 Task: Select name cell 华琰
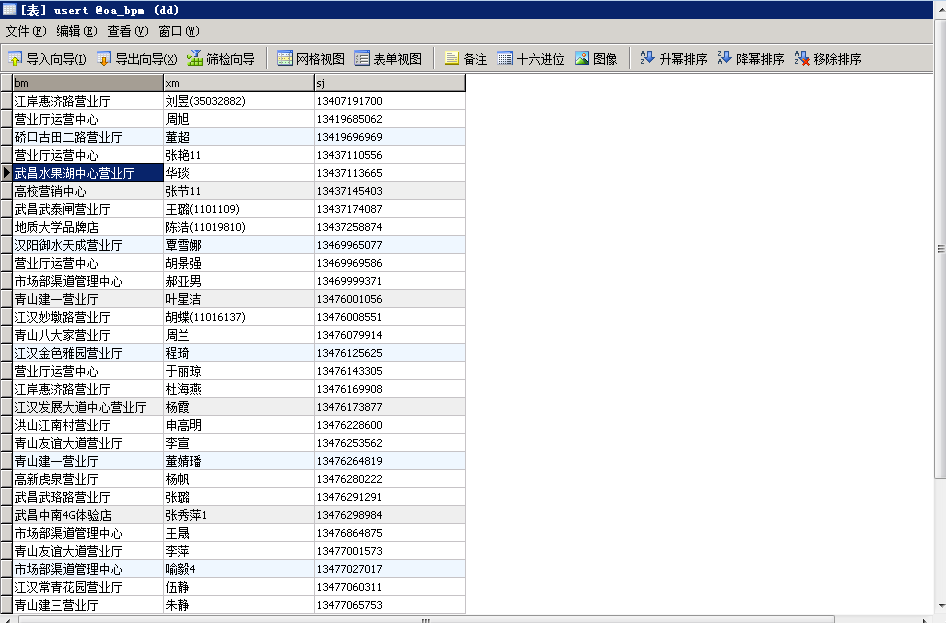coord(239,173)
